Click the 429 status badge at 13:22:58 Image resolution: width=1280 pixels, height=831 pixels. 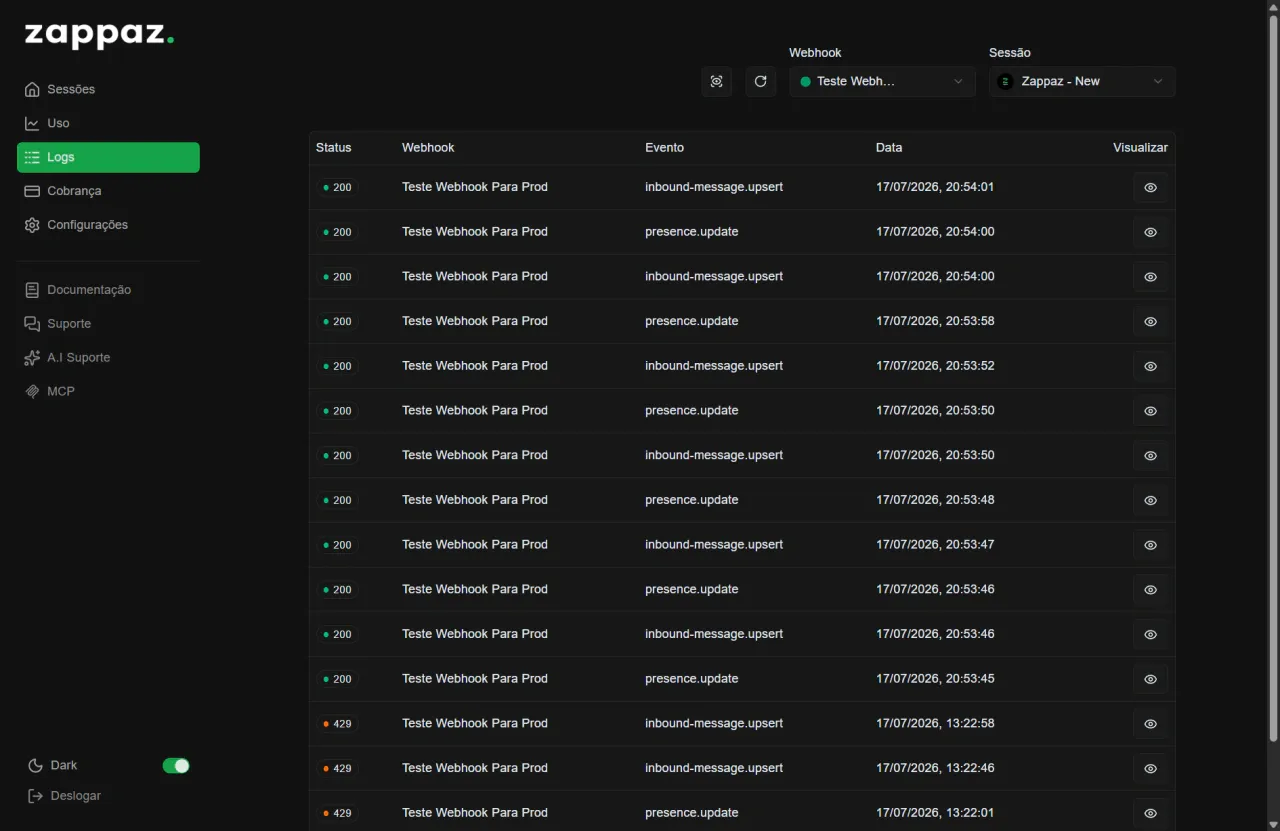[x=337, y=724]
